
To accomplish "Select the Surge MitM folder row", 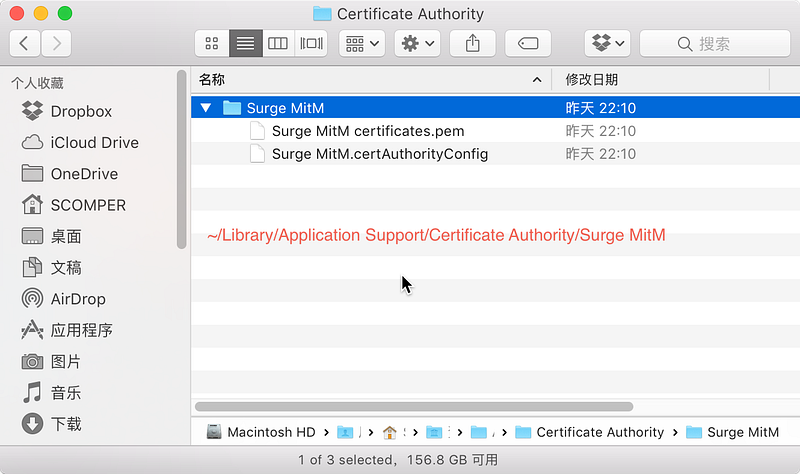I will point(495,108).
